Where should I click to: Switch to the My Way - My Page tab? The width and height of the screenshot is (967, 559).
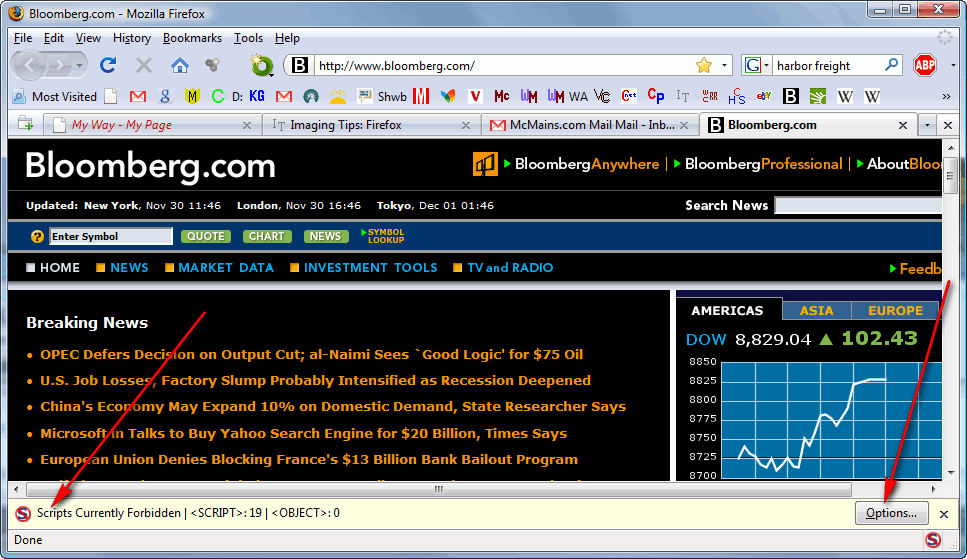[151, 125]
